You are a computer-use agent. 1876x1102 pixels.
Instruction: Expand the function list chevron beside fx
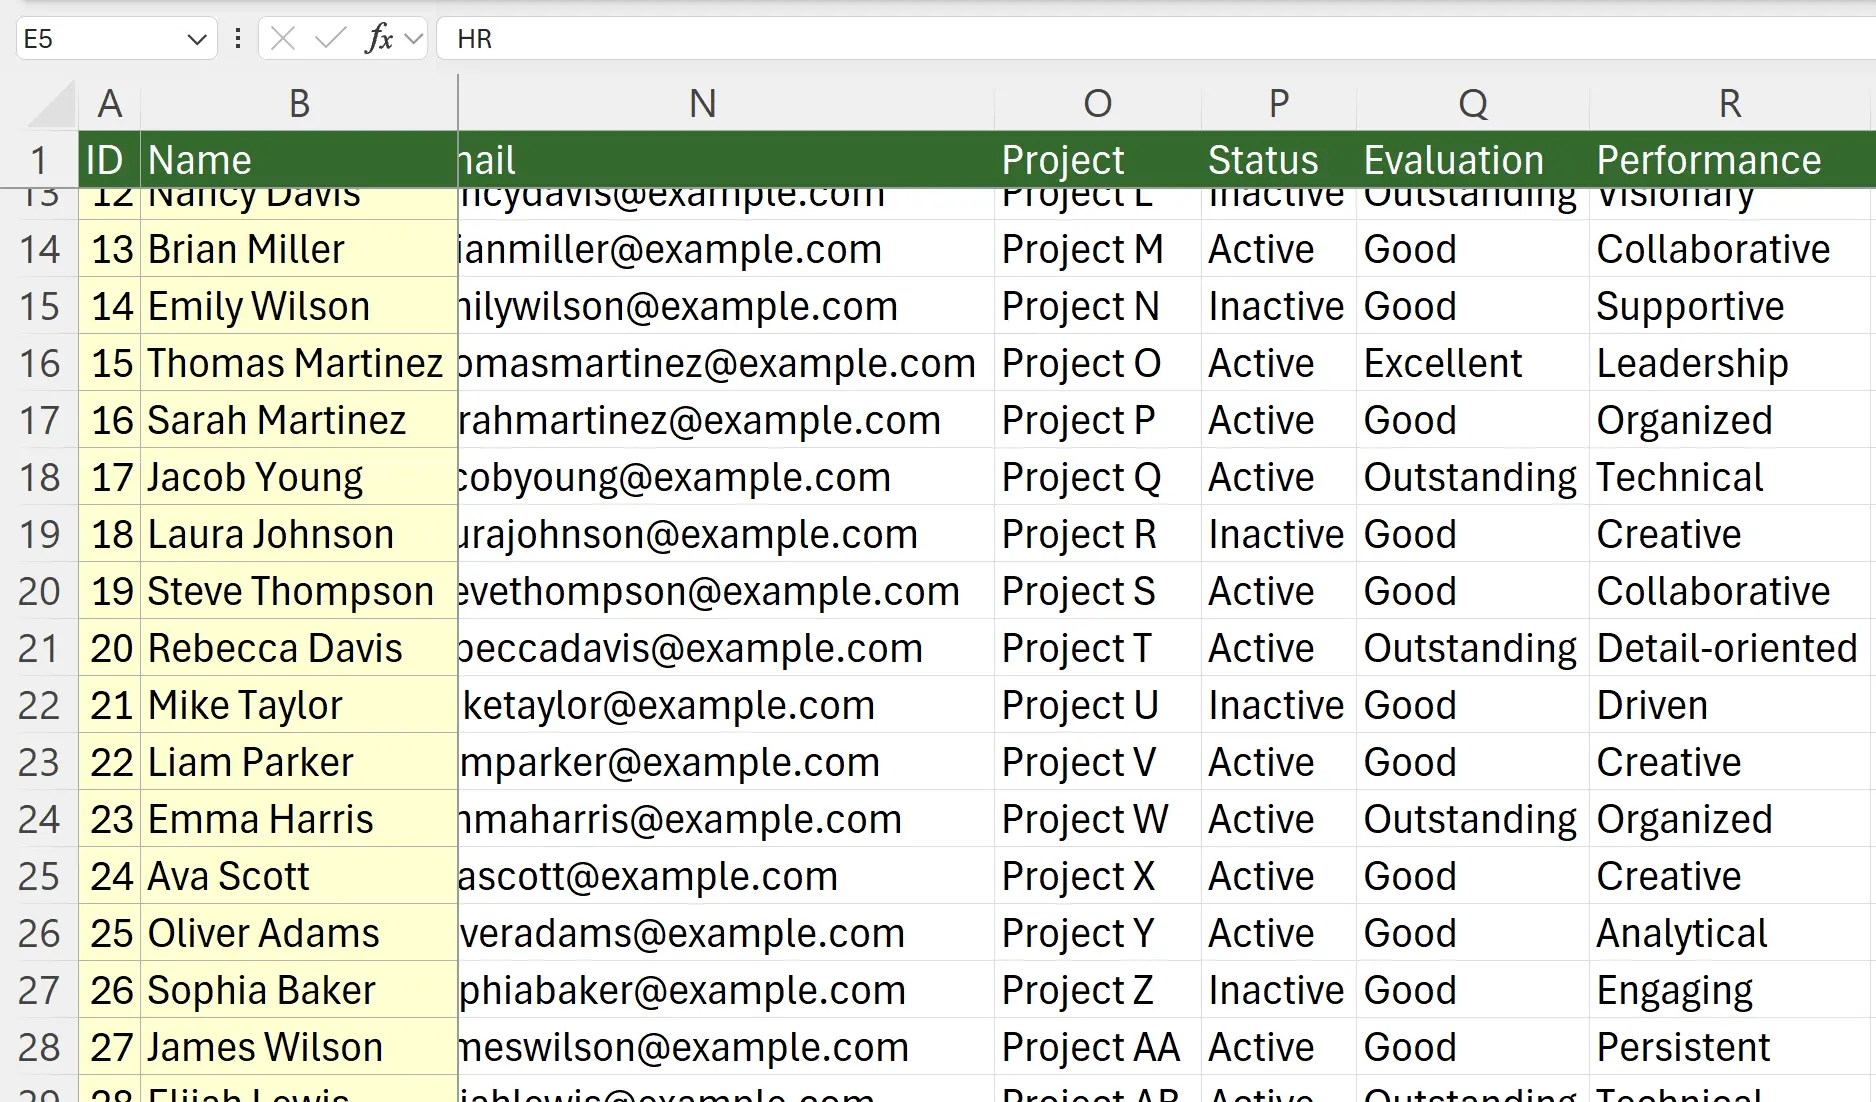(x=414, y=40)
